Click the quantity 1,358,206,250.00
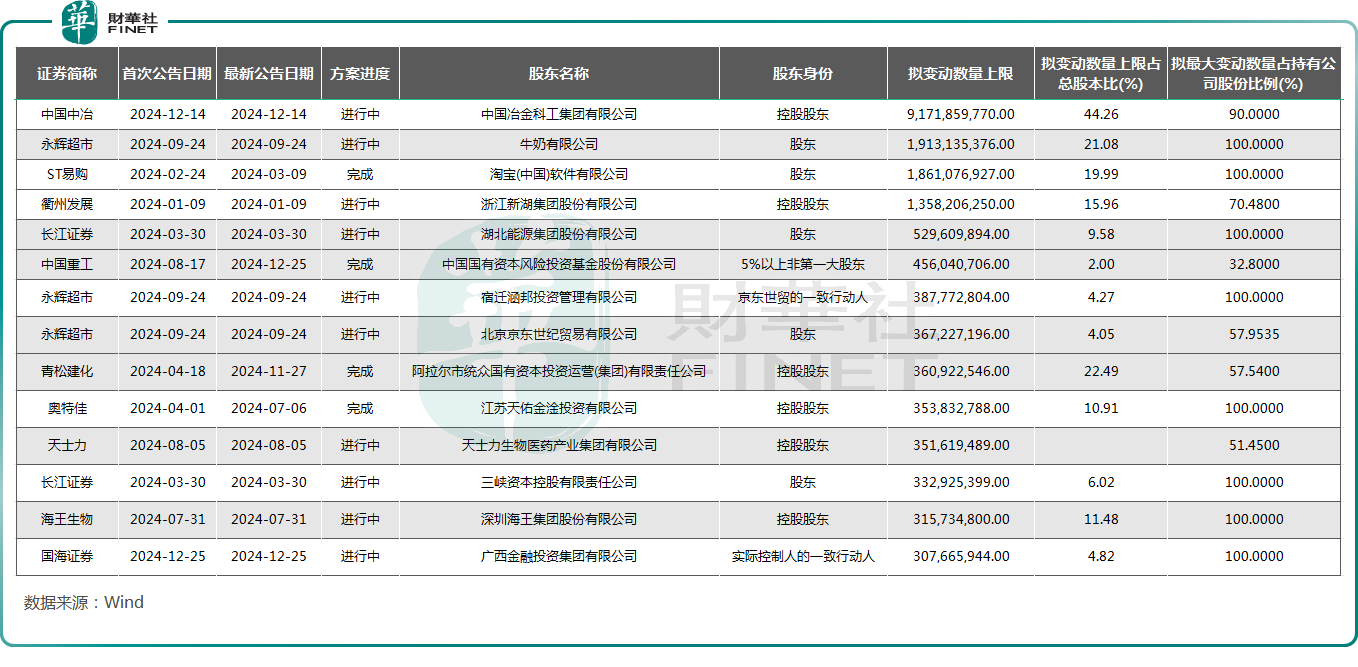 point(960,204)
